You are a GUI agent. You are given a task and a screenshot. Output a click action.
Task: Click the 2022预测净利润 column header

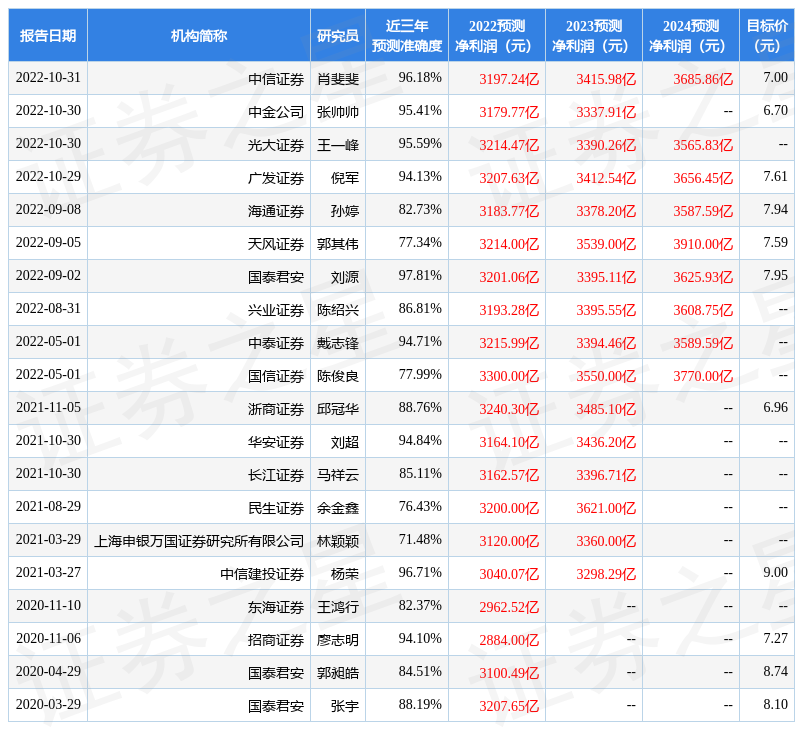(x=497, y=35)
